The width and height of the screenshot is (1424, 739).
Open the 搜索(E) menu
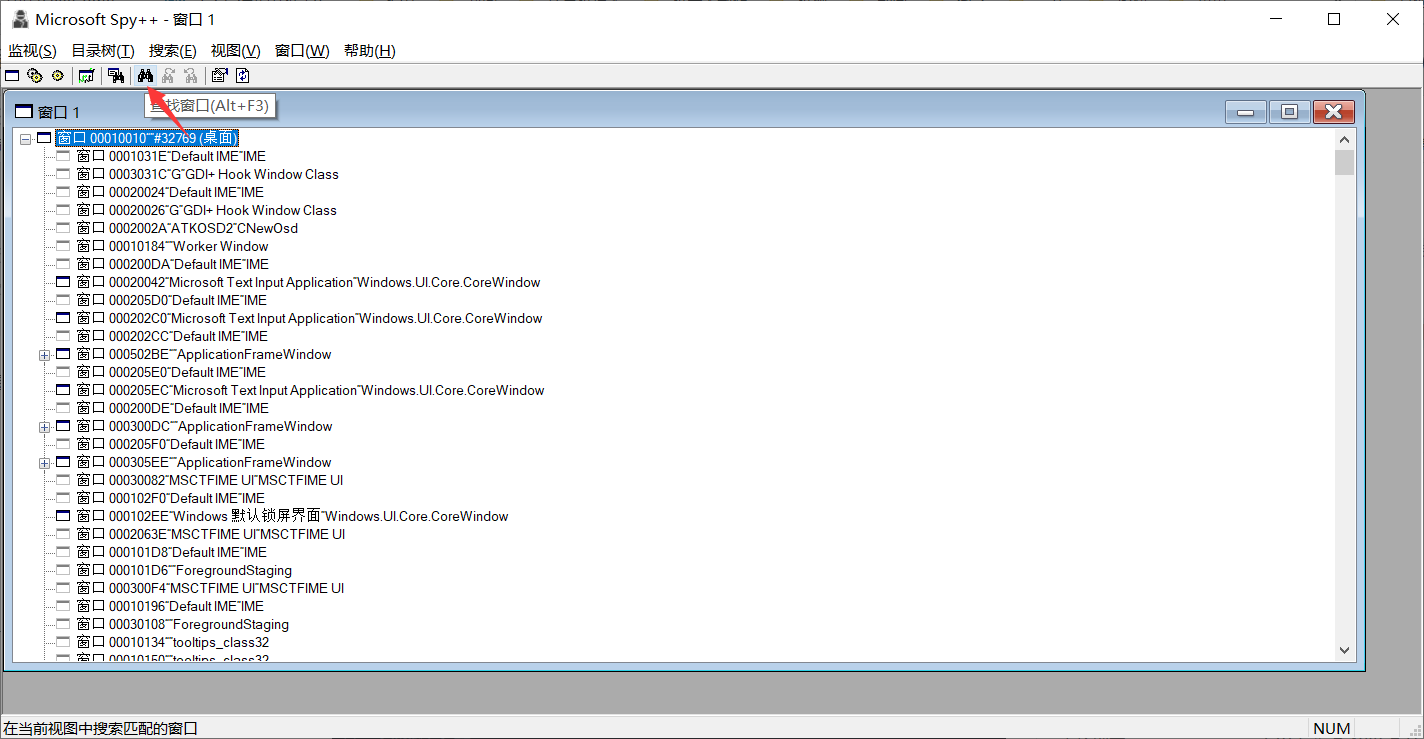pyautogui.click(x=172, y=51)
